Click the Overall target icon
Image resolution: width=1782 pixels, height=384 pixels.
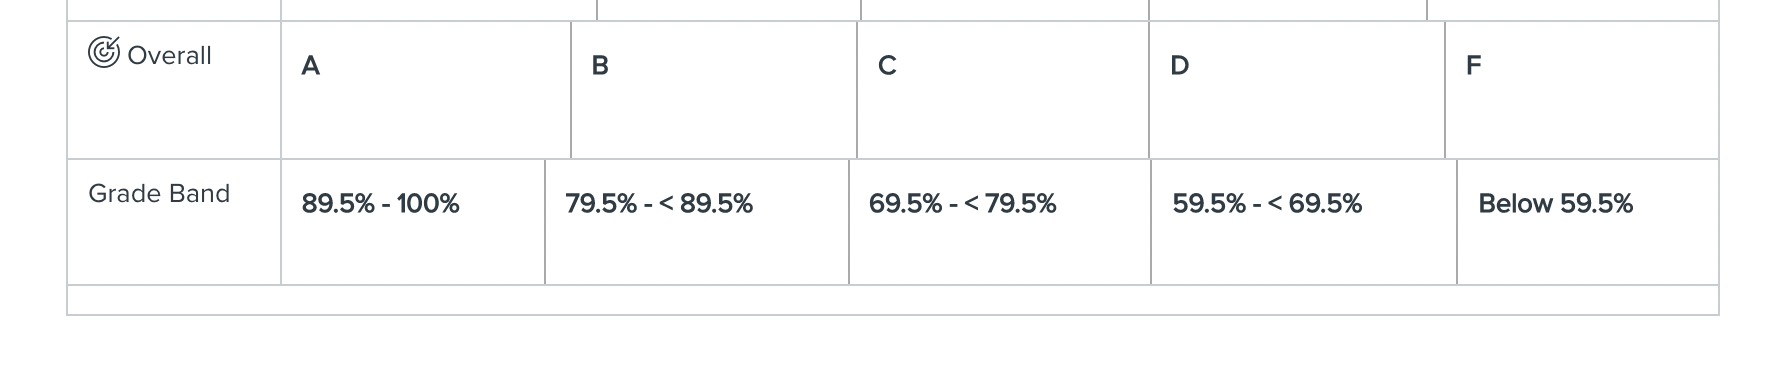click(104, 52)
